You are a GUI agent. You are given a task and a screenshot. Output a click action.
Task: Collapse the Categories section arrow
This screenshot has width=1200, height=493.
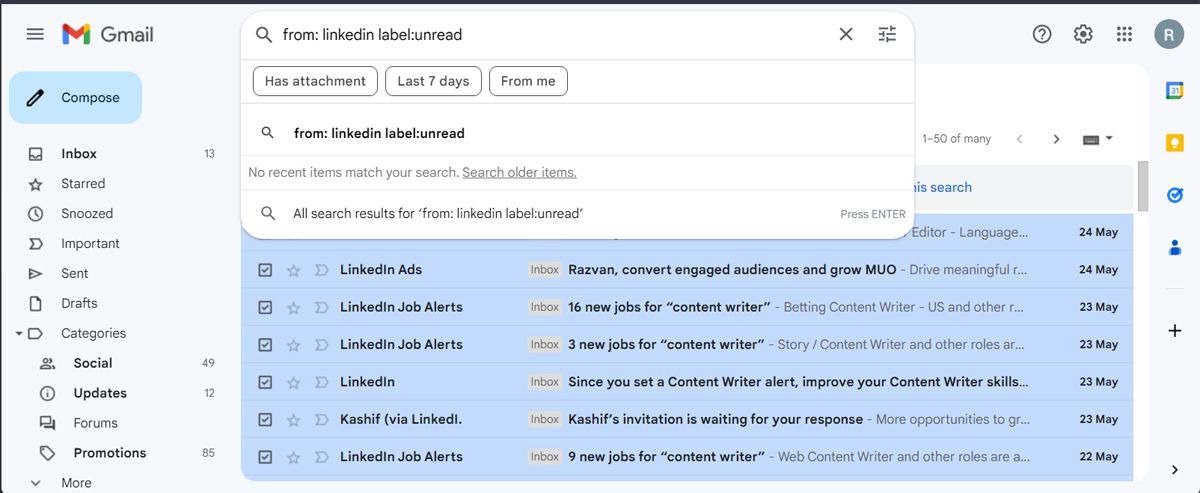click(x=19, y=333)
